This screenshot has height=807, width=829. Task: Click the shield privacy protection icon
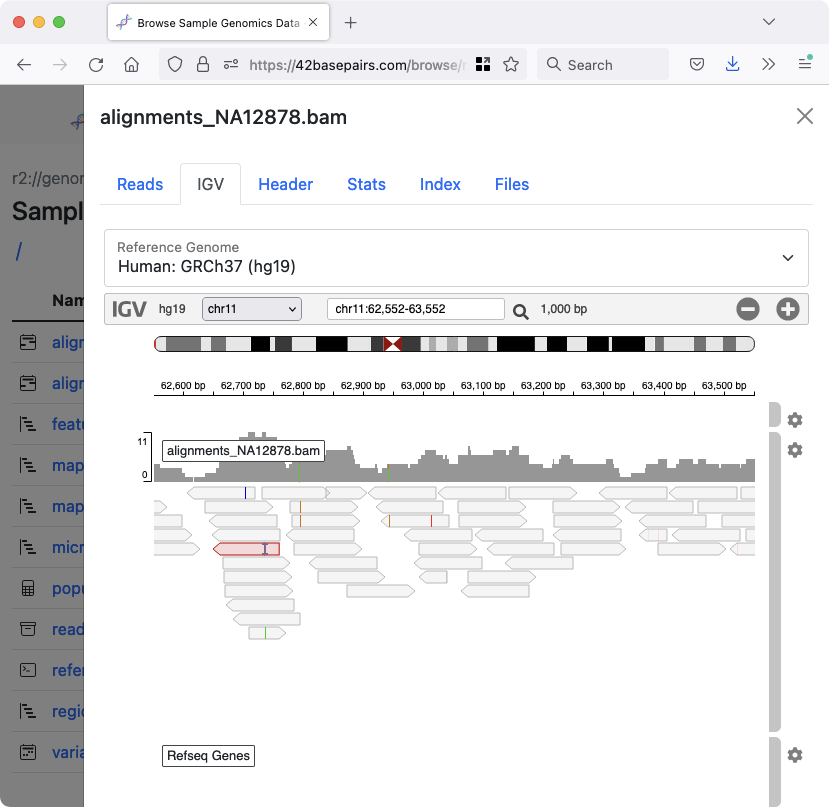click(175, 63)
